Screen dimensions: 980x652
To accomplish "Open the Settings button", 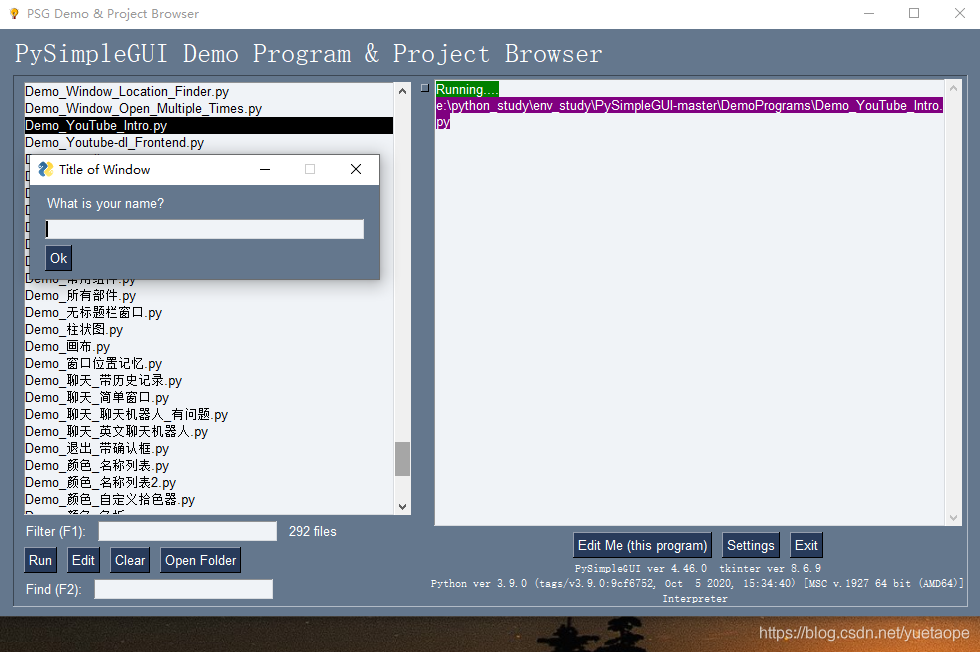I will (x=751, y=545).
